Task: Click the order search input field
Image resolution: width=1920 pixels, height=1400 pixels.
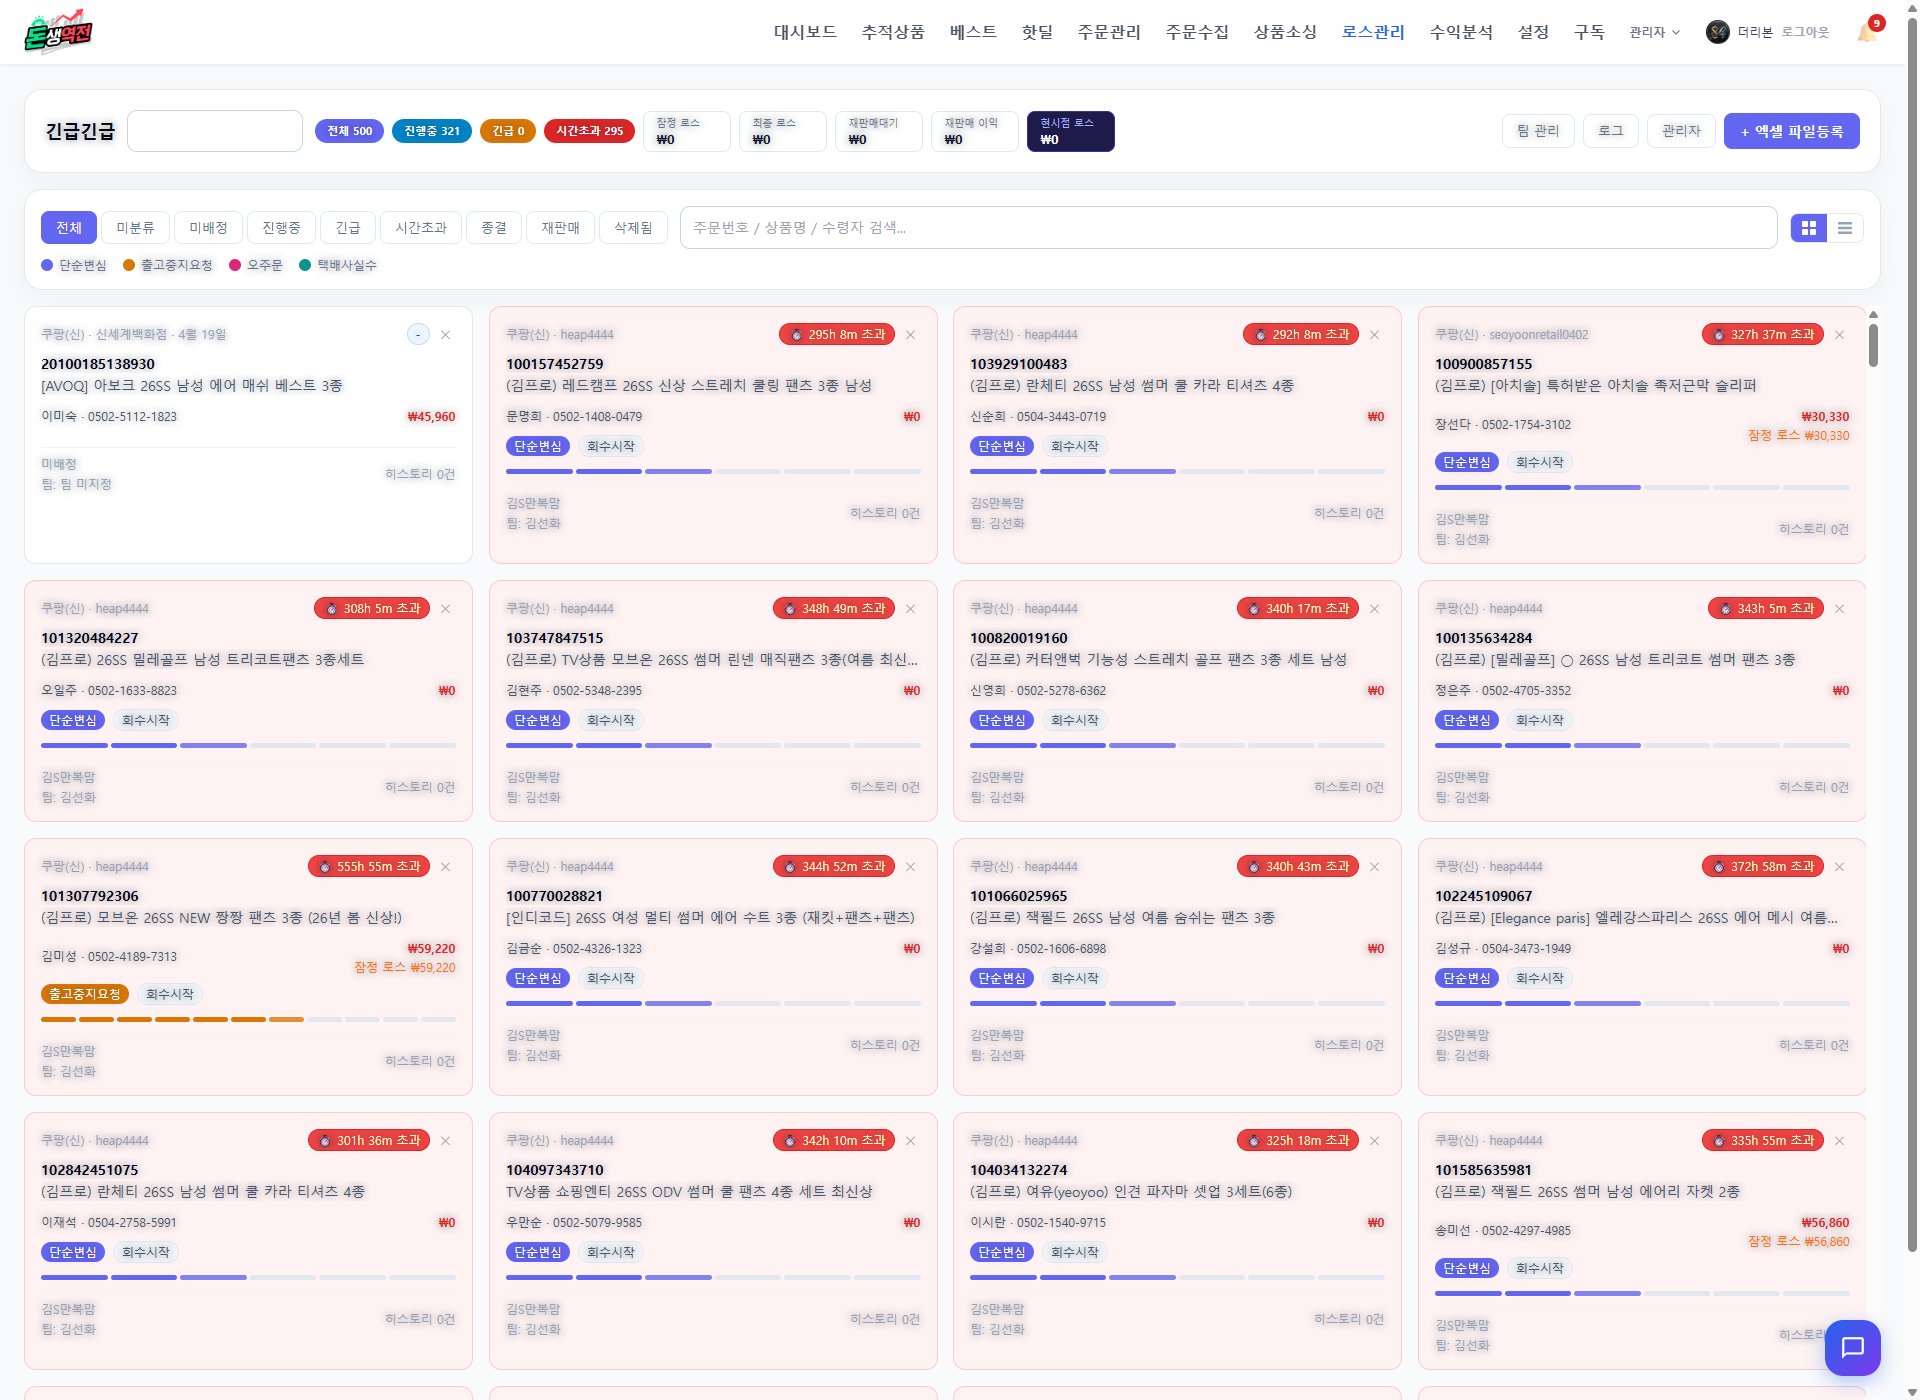Action: coord(1228,228)
